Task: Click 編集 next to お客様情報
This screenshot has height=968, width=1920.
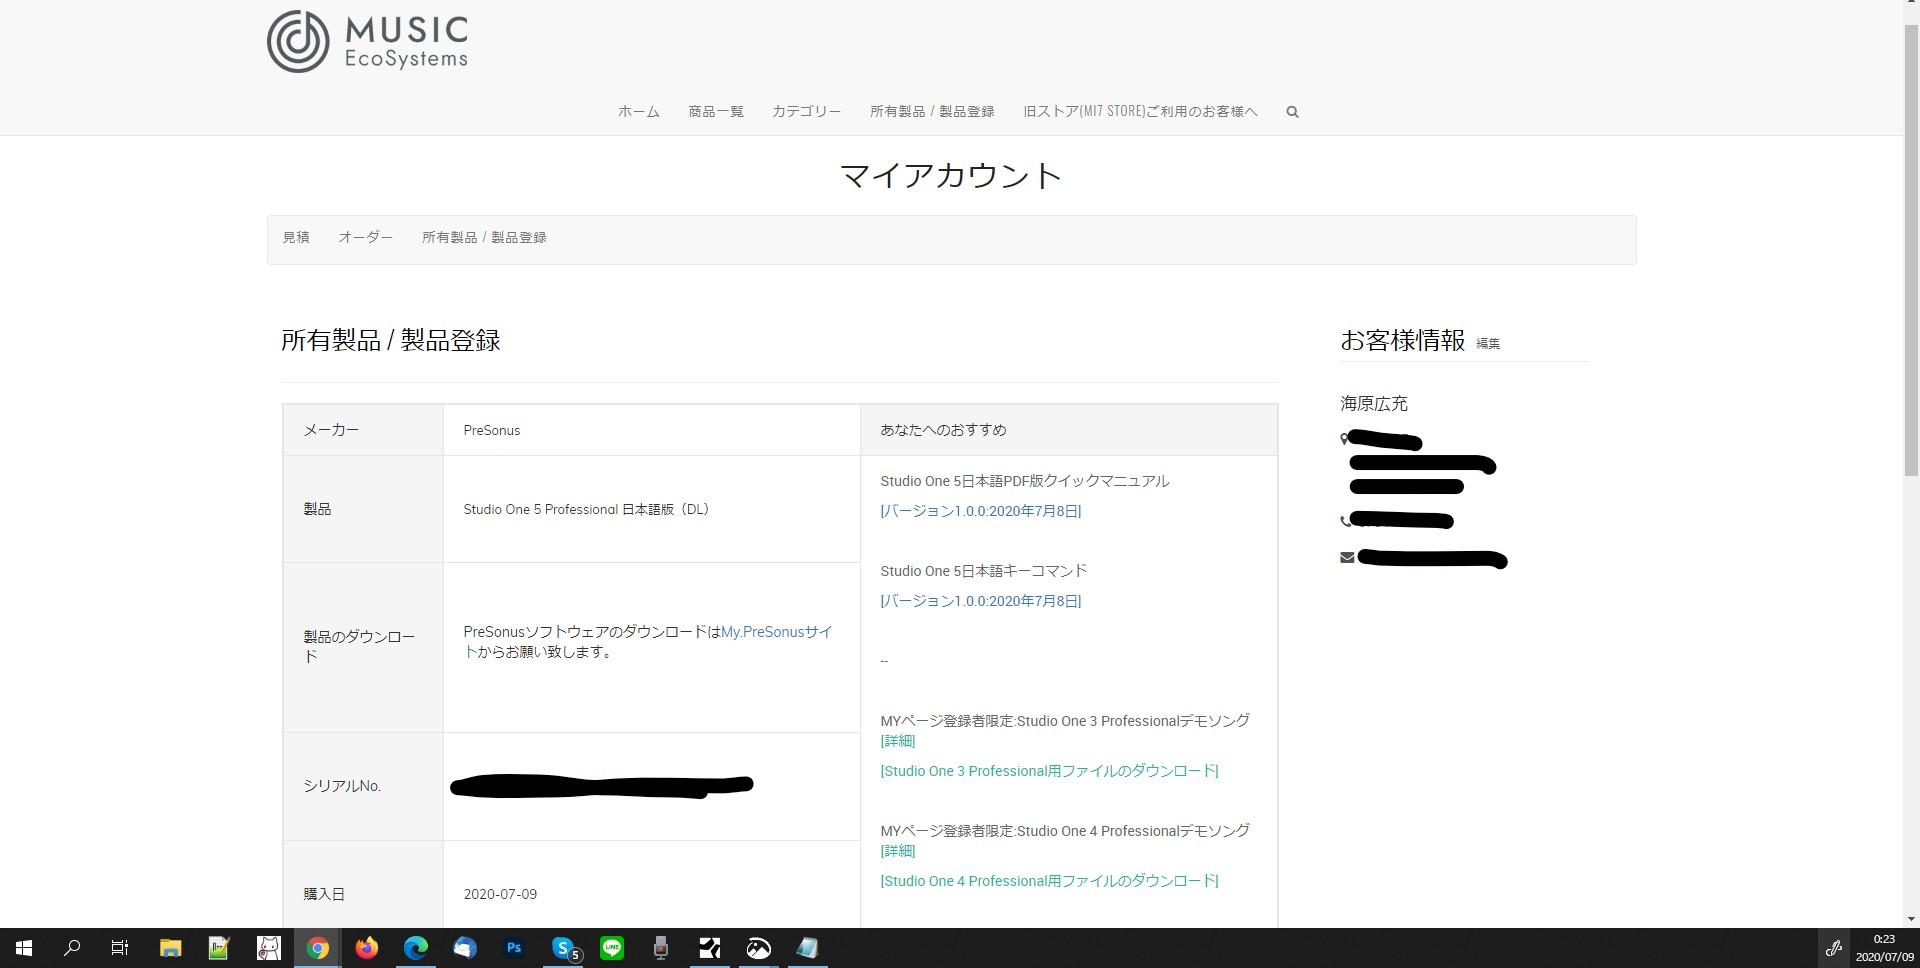Action: [1488, 344]
